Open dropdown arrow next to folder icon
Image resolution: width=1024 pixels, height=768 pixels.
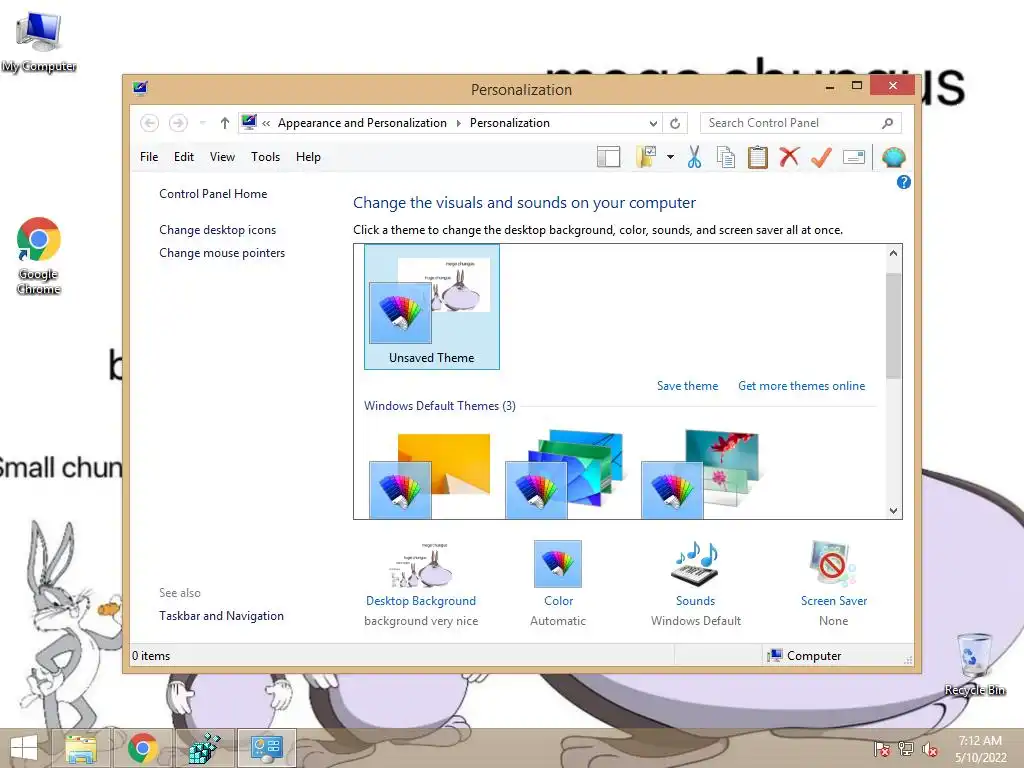pyautogui.click(x=670, y=157)
